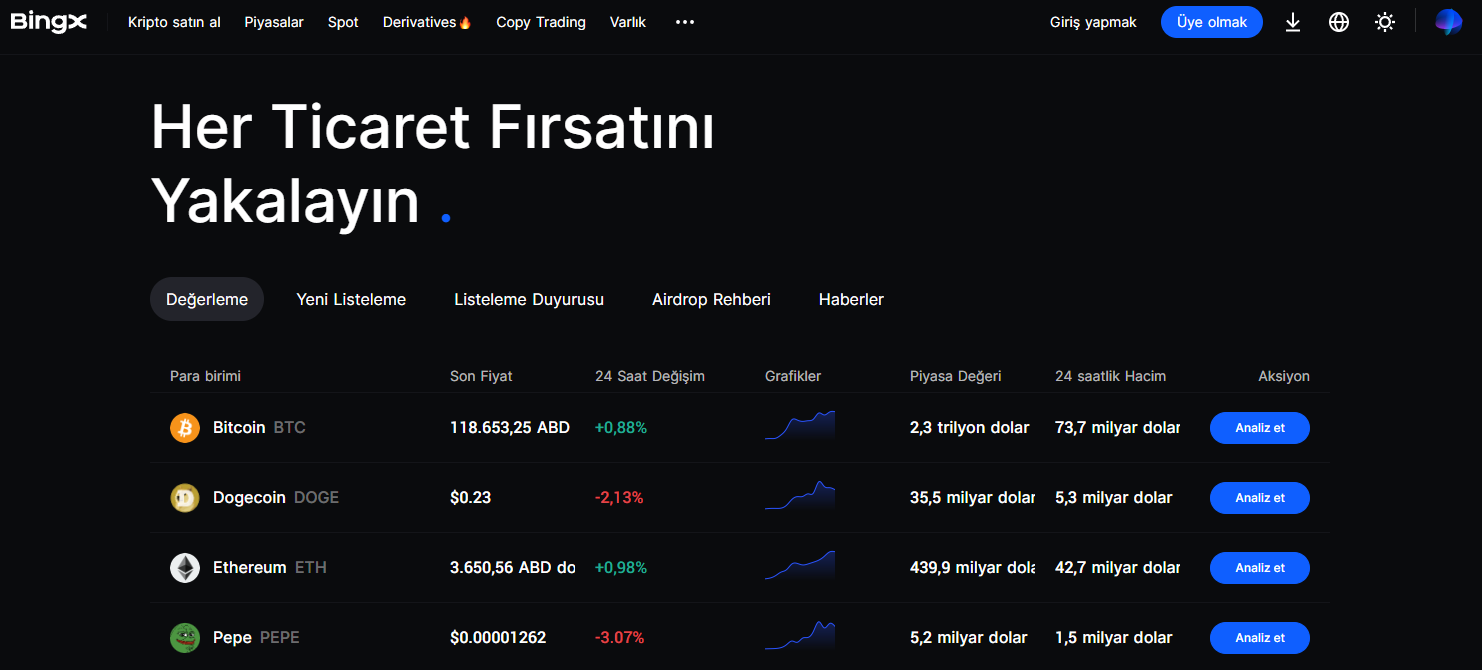The image size is (1482, 670).
Task: Click the Bitcoin BTC name
Action: (x=259, y=428)
